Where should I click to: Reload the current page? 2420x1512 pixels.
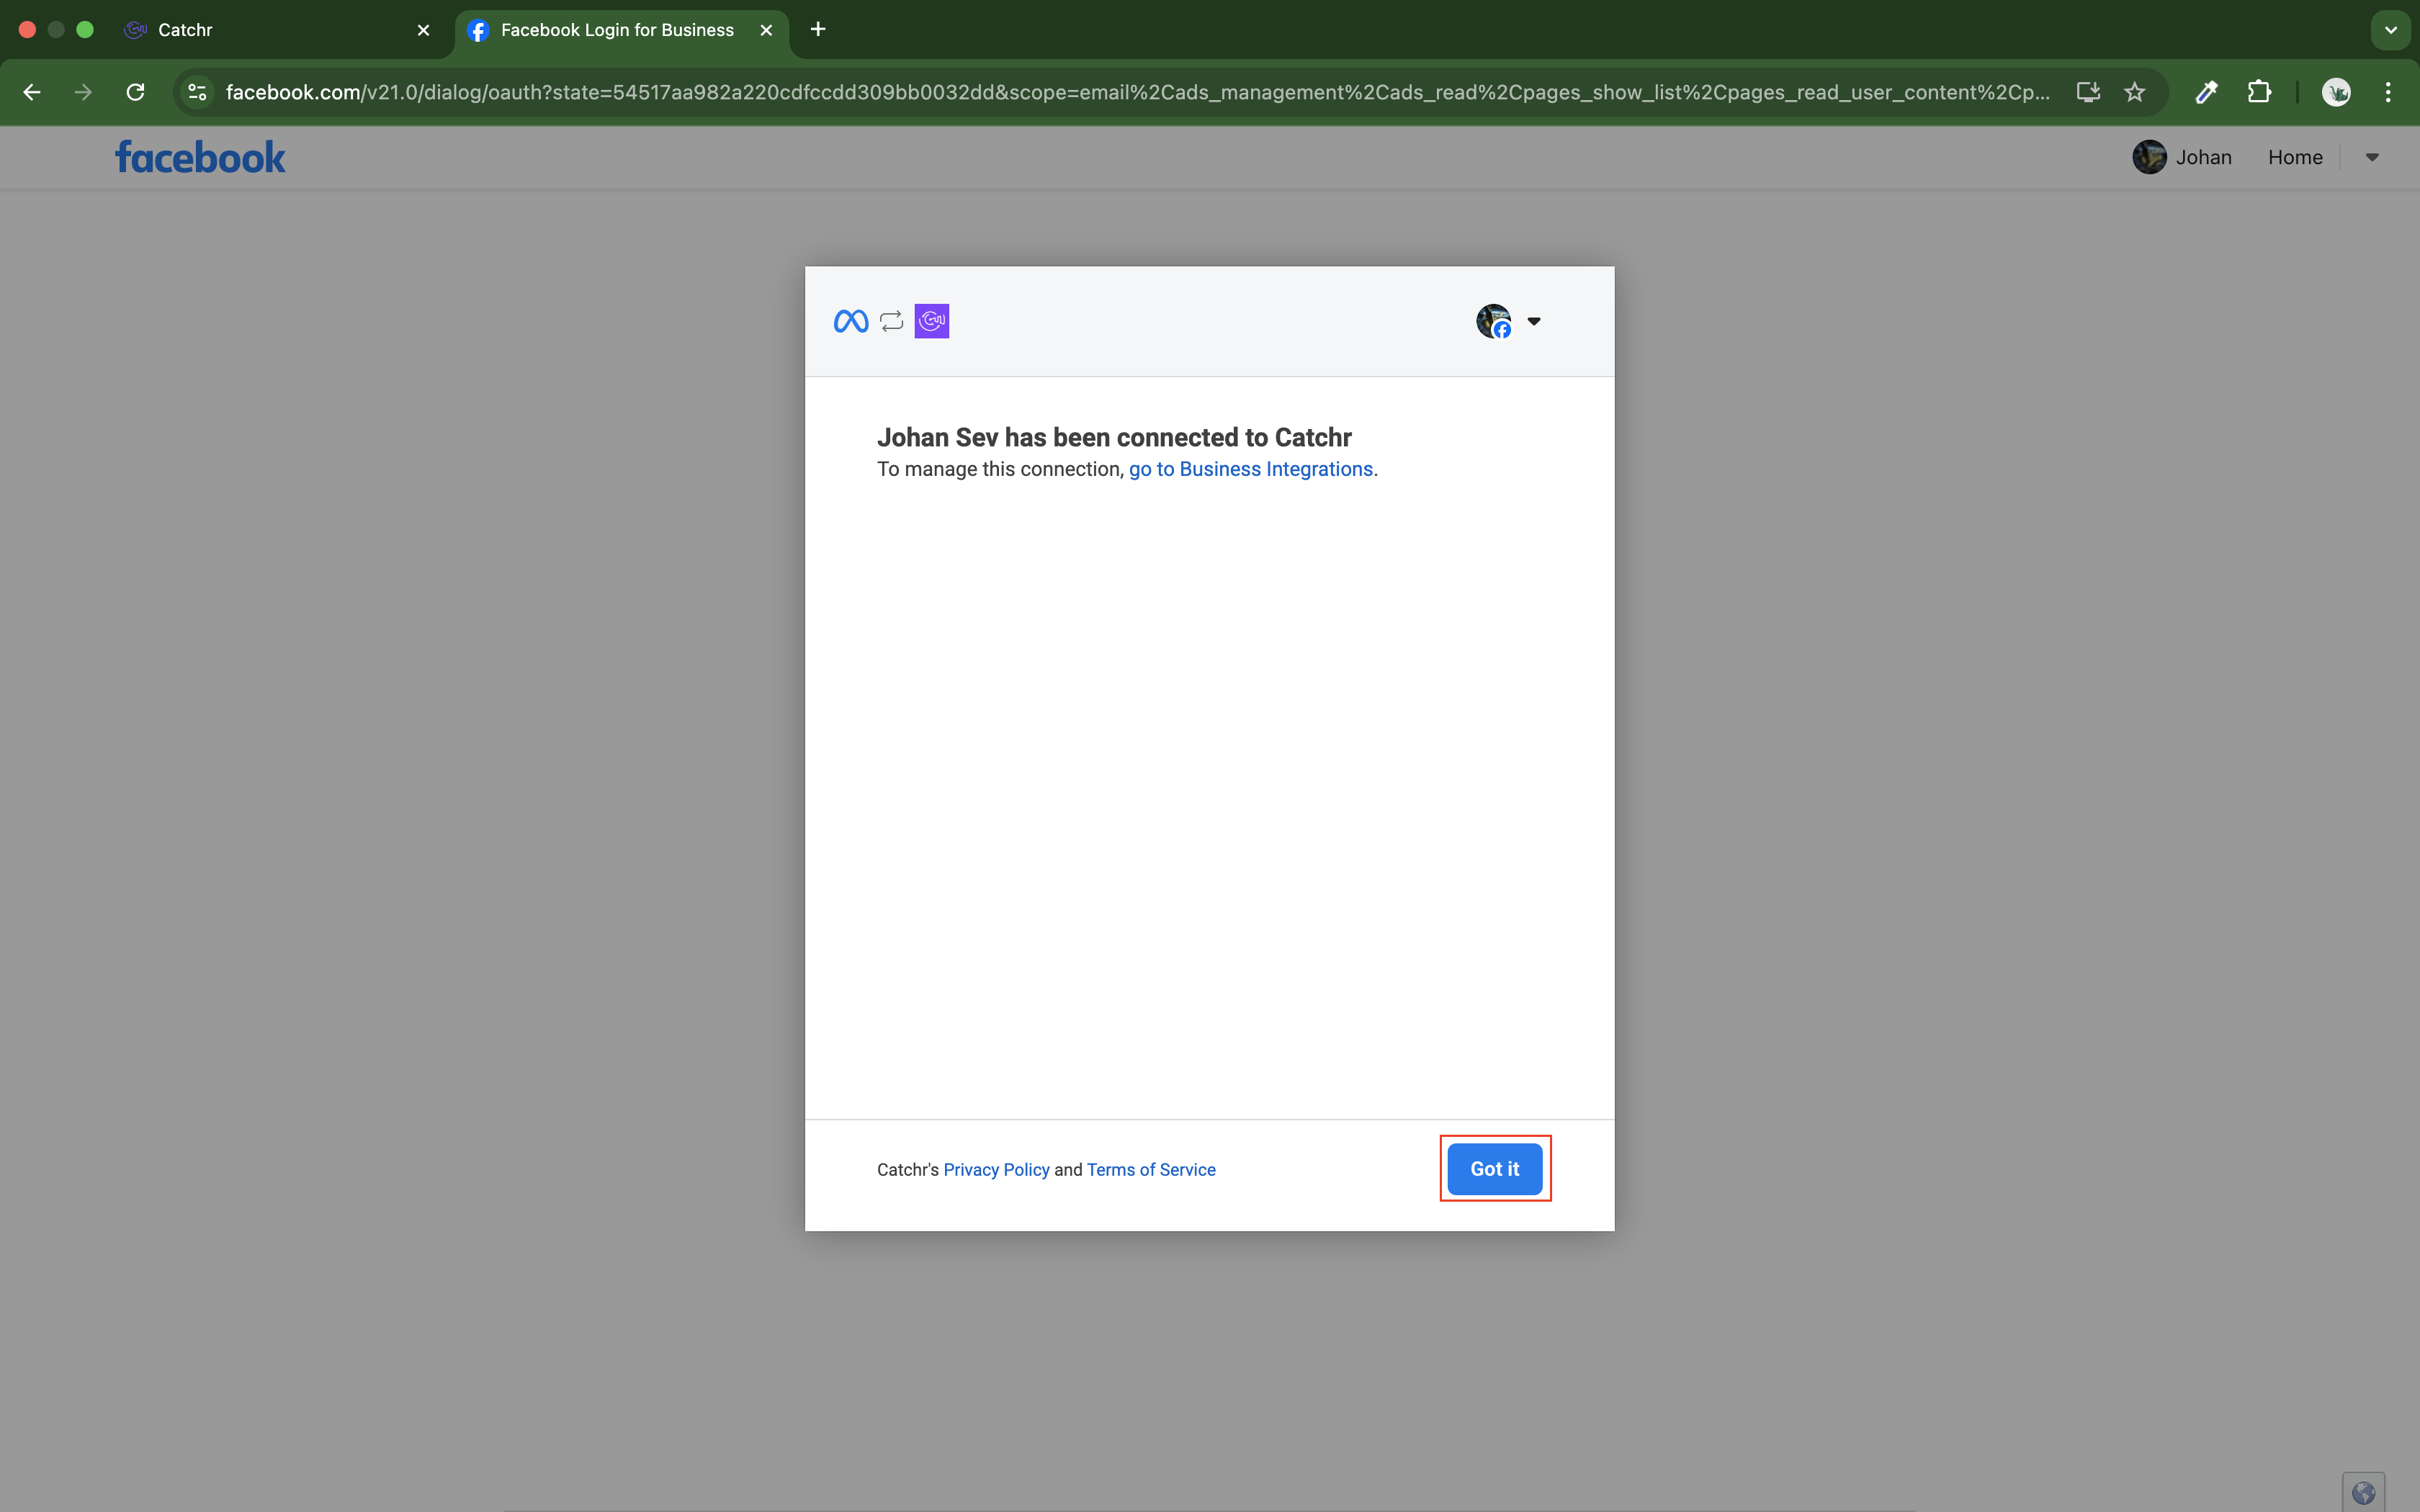(x=135, y=92)
